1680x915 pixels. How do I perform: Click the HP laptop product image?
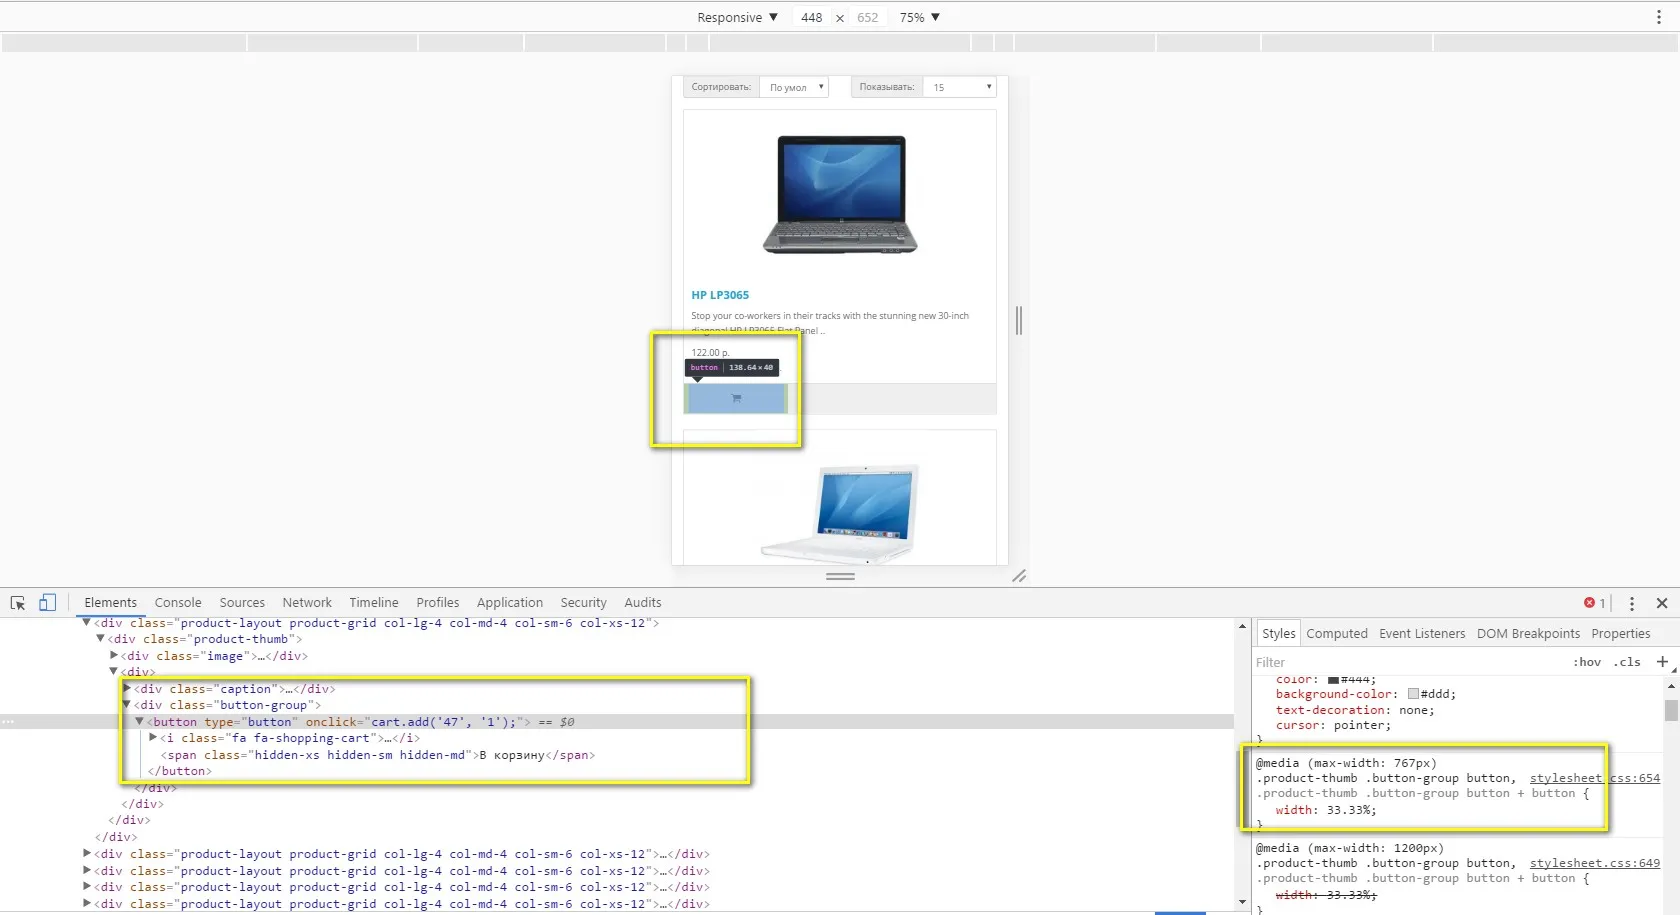click(840, 194)
